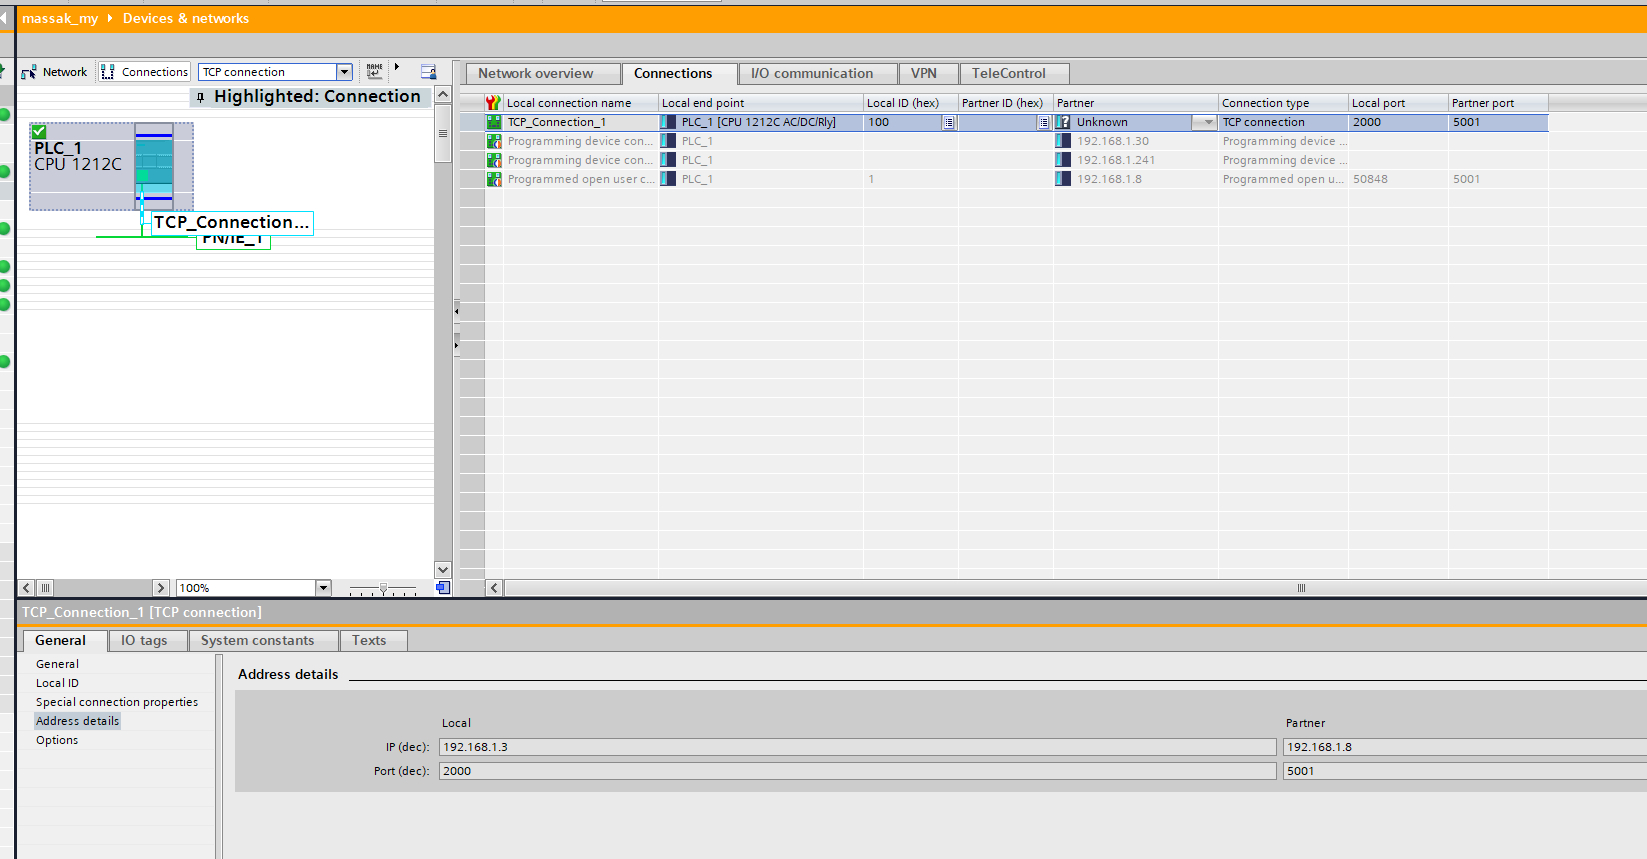The height and width of the screenshot is (859, 1647).
Task: Open the 100% zoom level dropdown
Action: click(323, 588)
